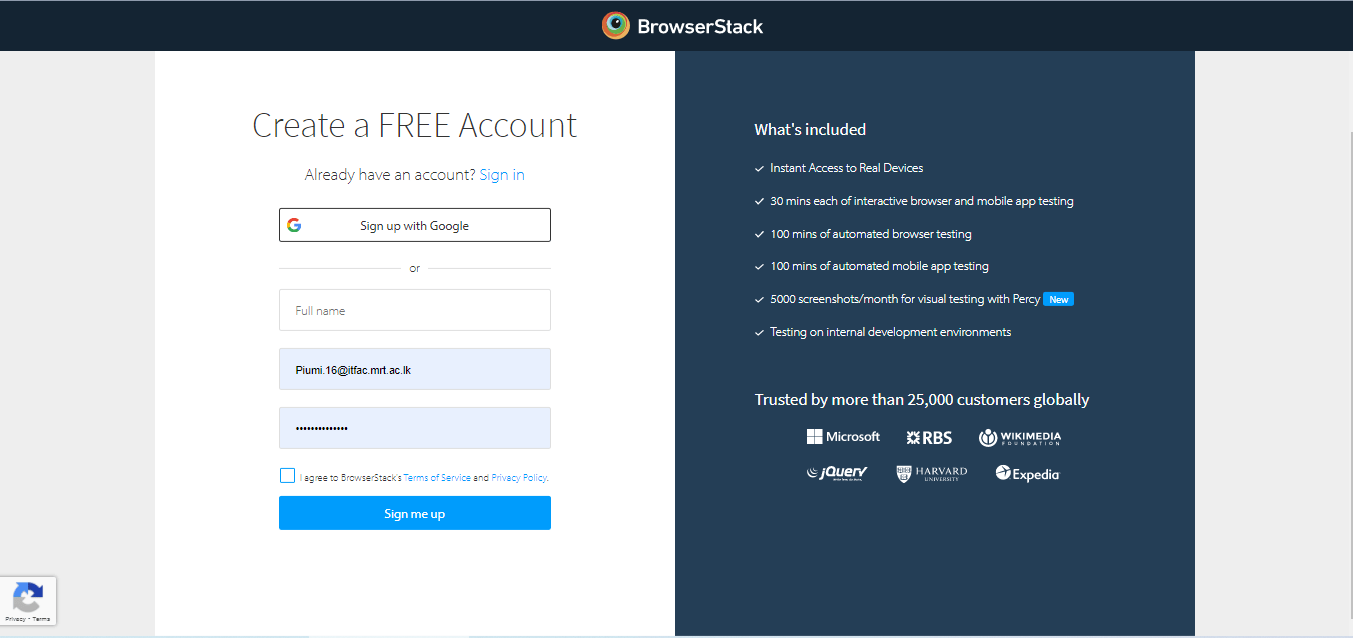Click '5000 screenshots/month for visual testing' text
Image resolution: width=1353 pixels, height=638 pixels.
(x=905, y=299)
